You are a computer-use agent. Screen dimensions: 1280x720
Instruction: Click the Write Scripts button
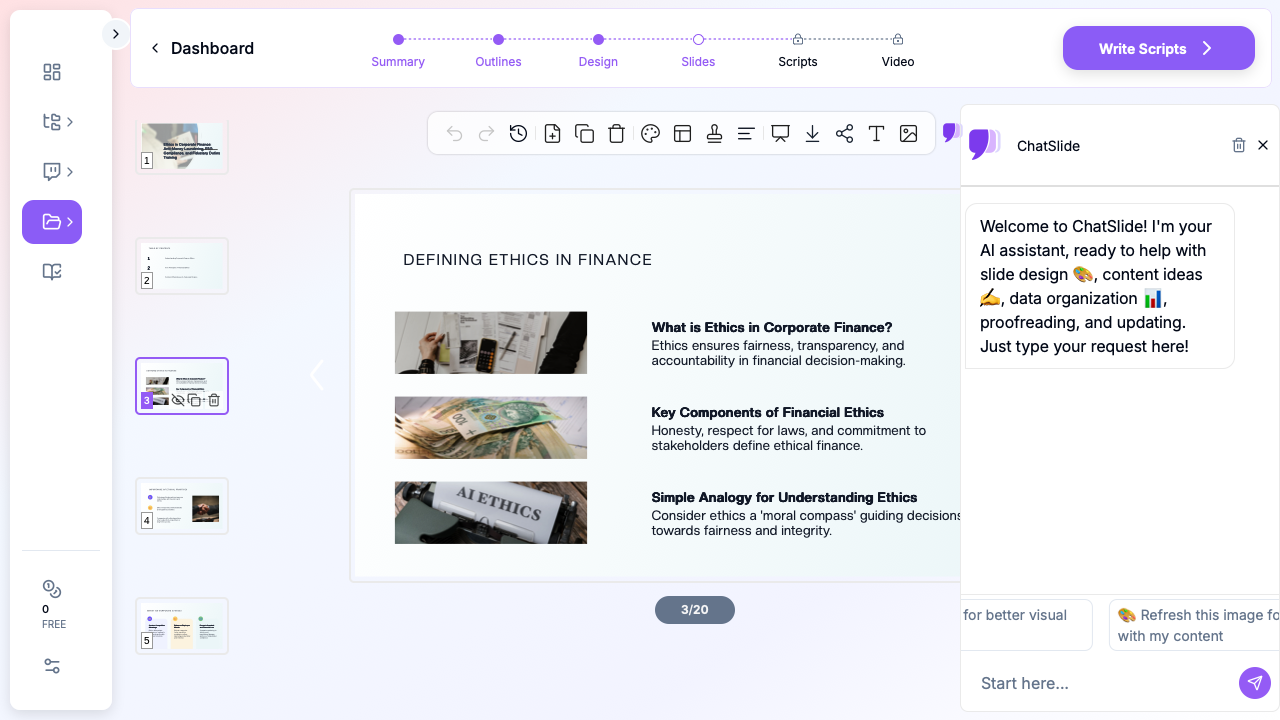pyautogui.click(x=1158, y=48)
